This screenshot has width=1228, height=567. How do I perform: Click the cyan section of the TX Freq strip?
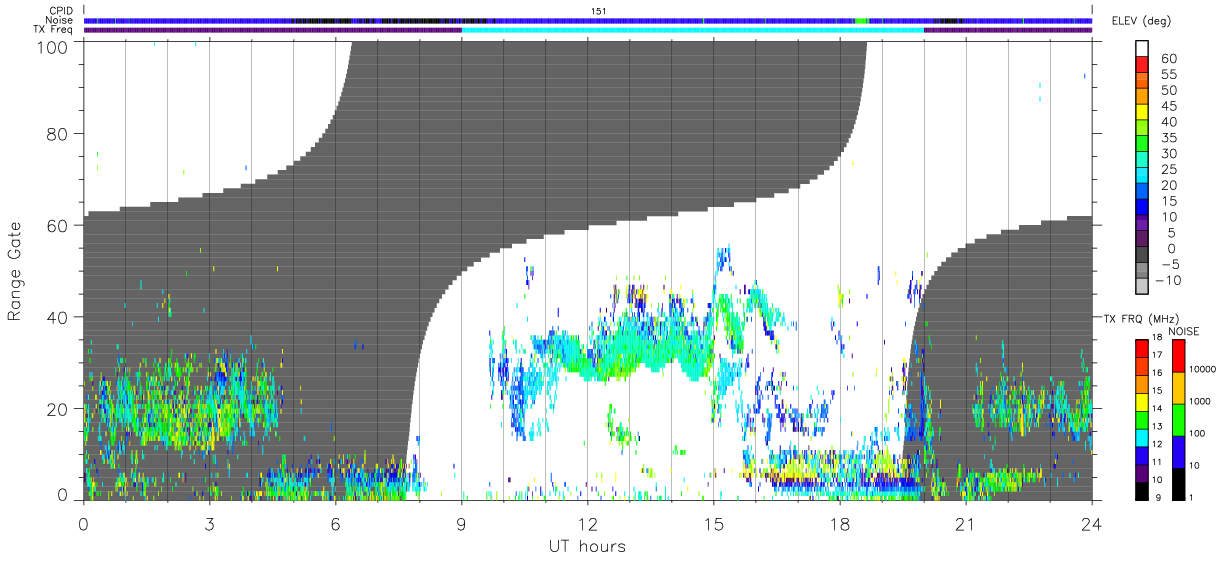(692, 30)
